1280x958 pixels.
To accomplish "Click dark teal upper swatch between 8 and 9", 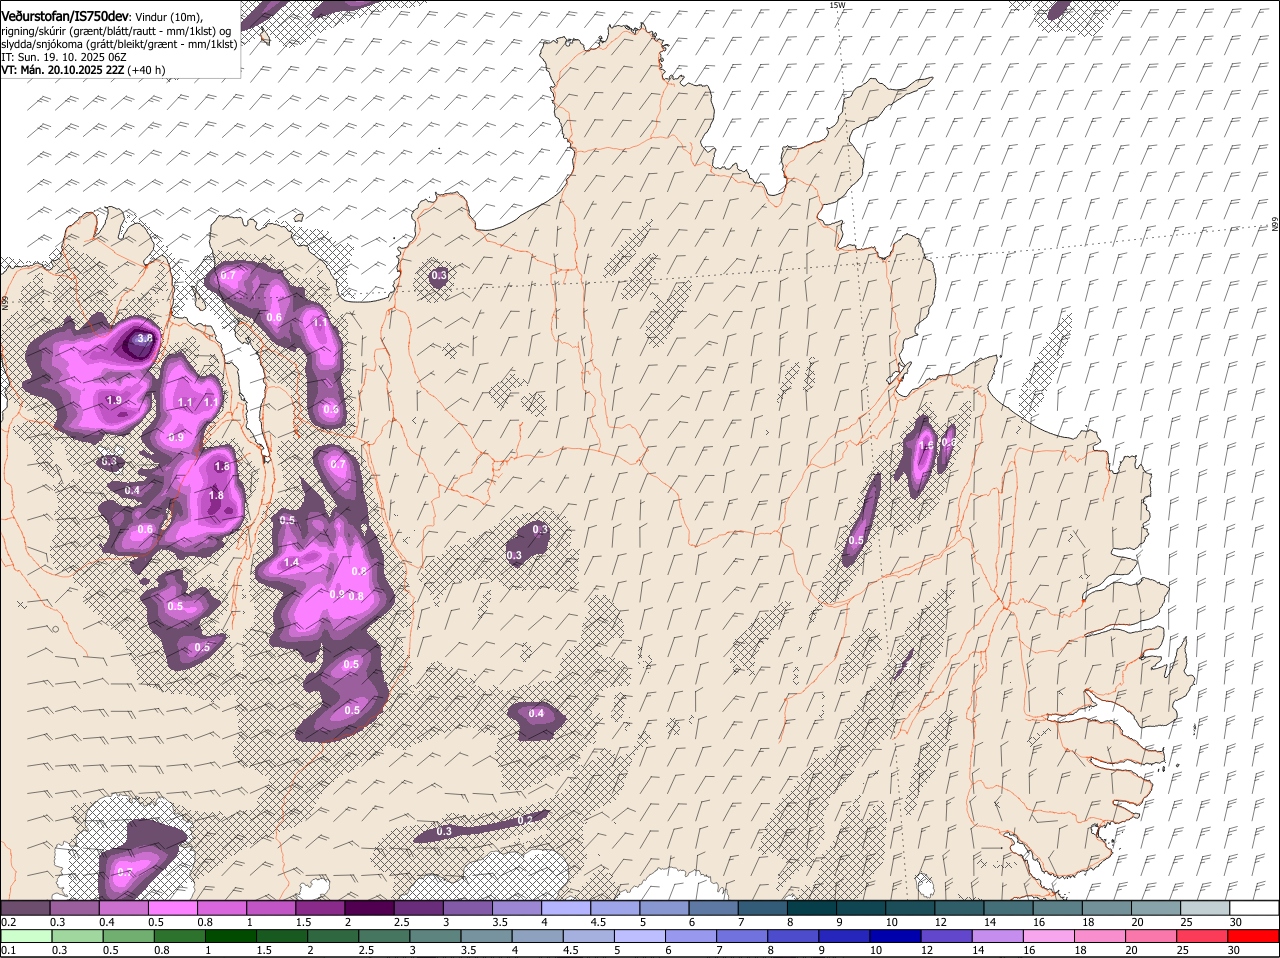I will click(x=812, y=907).
